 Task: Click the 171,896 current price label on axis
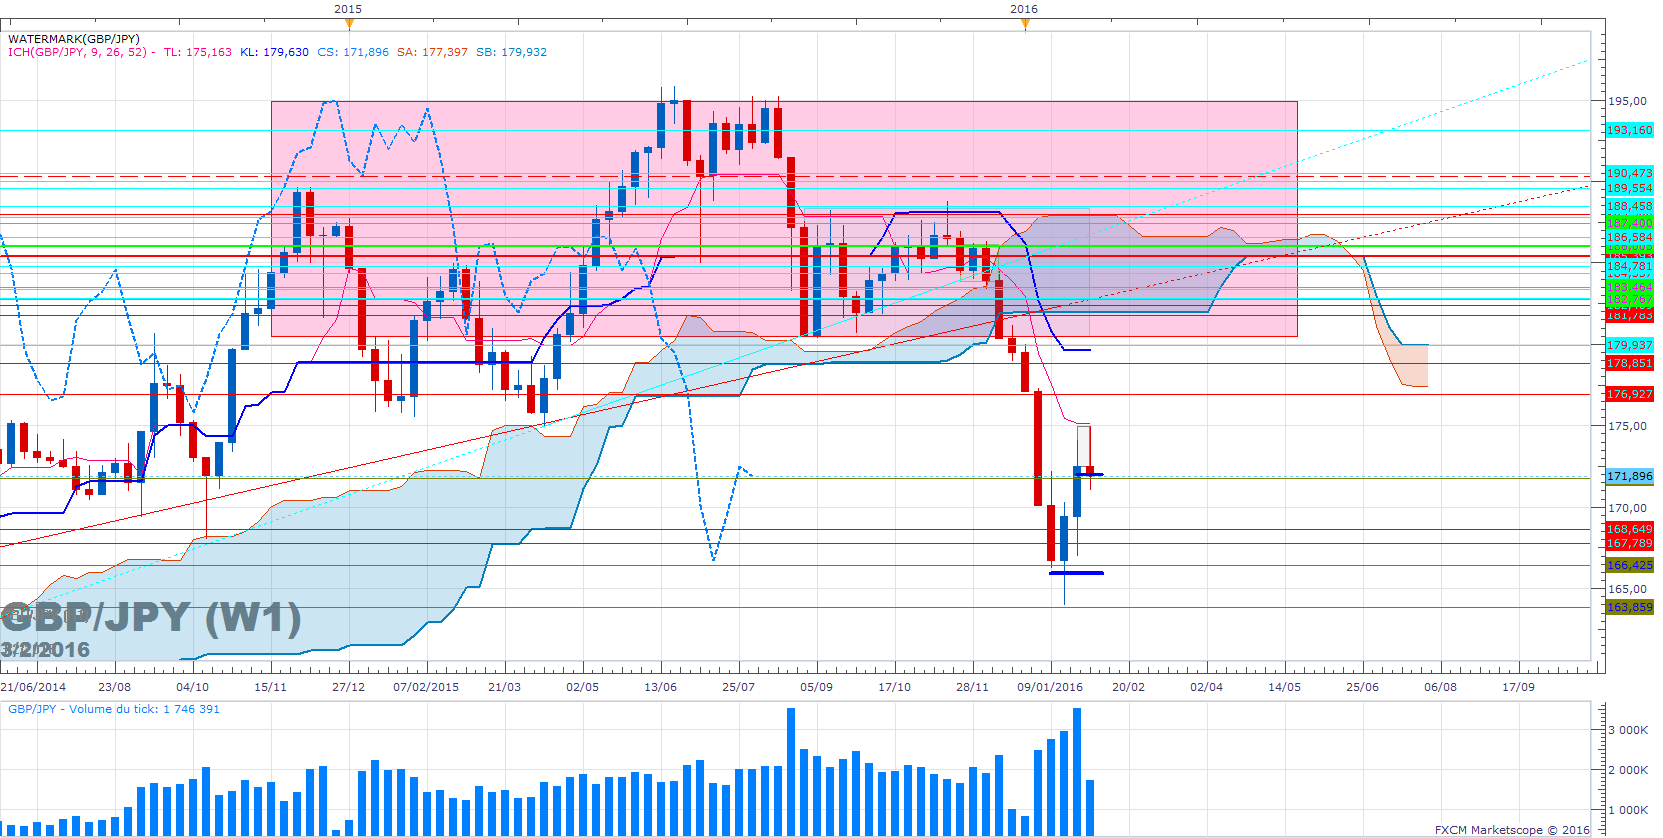point(1630,477)
